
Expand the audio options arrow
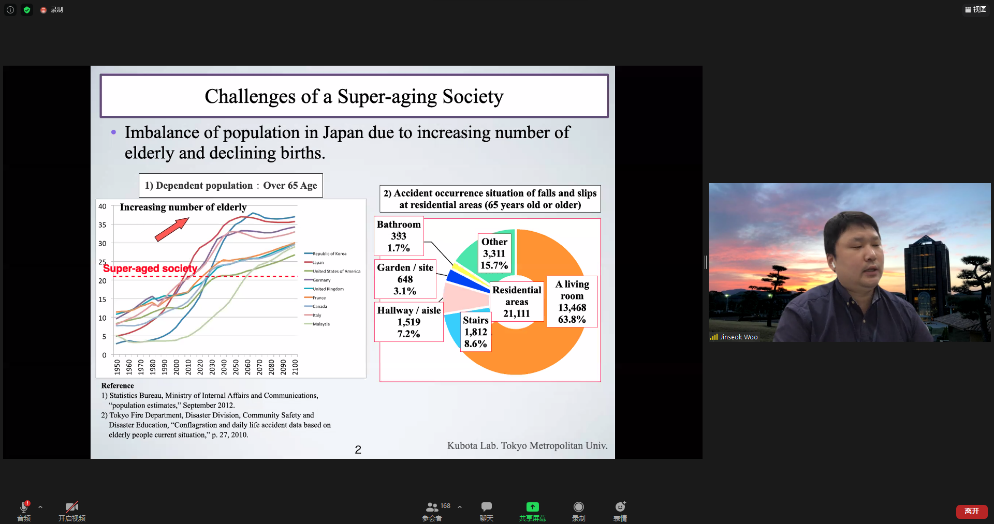coord(40,507)
